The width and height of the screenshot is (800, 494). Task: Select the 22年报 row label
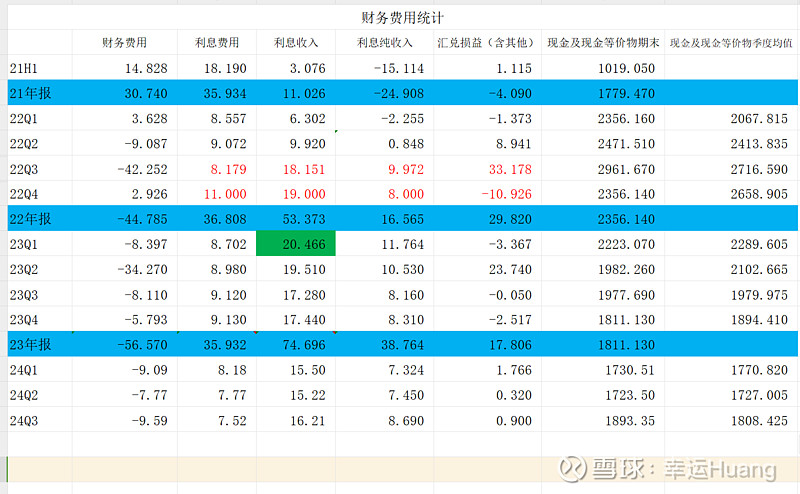click(30, 219)
